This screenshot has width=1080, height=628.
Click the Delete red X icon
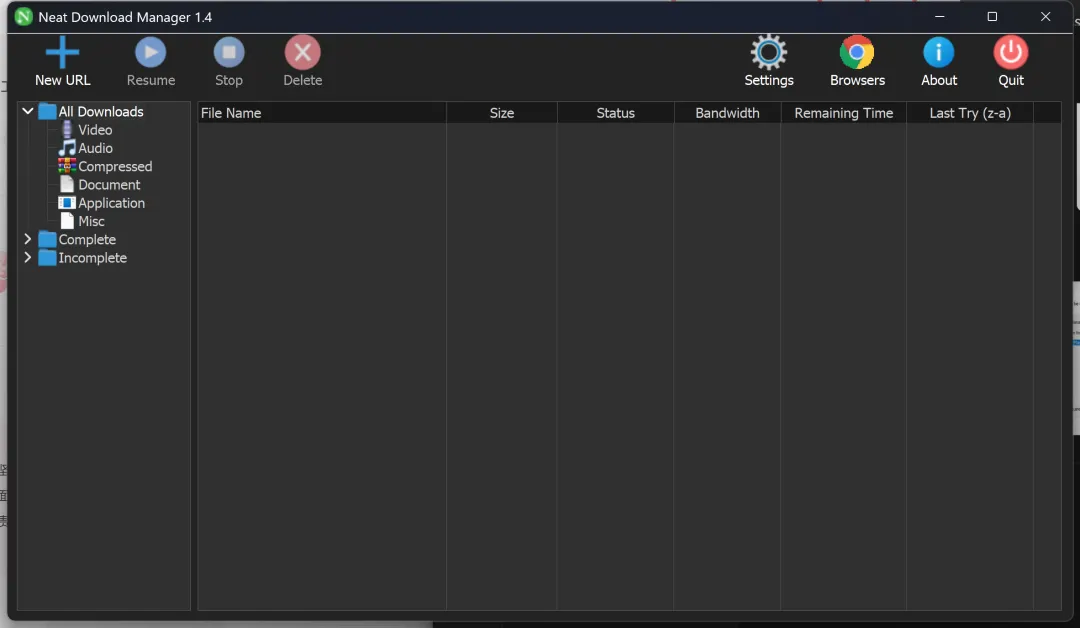[x=302, y=52]
